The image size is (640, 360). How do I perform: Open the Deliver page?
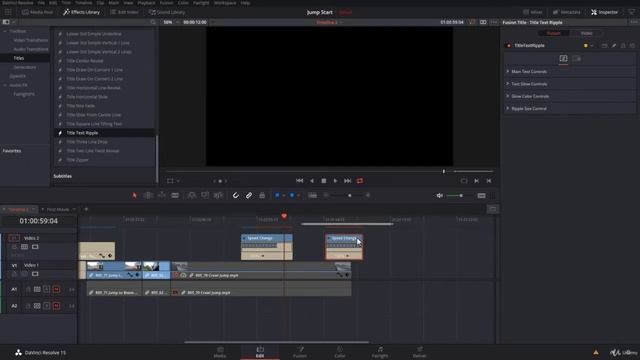(x=420, y=352)
